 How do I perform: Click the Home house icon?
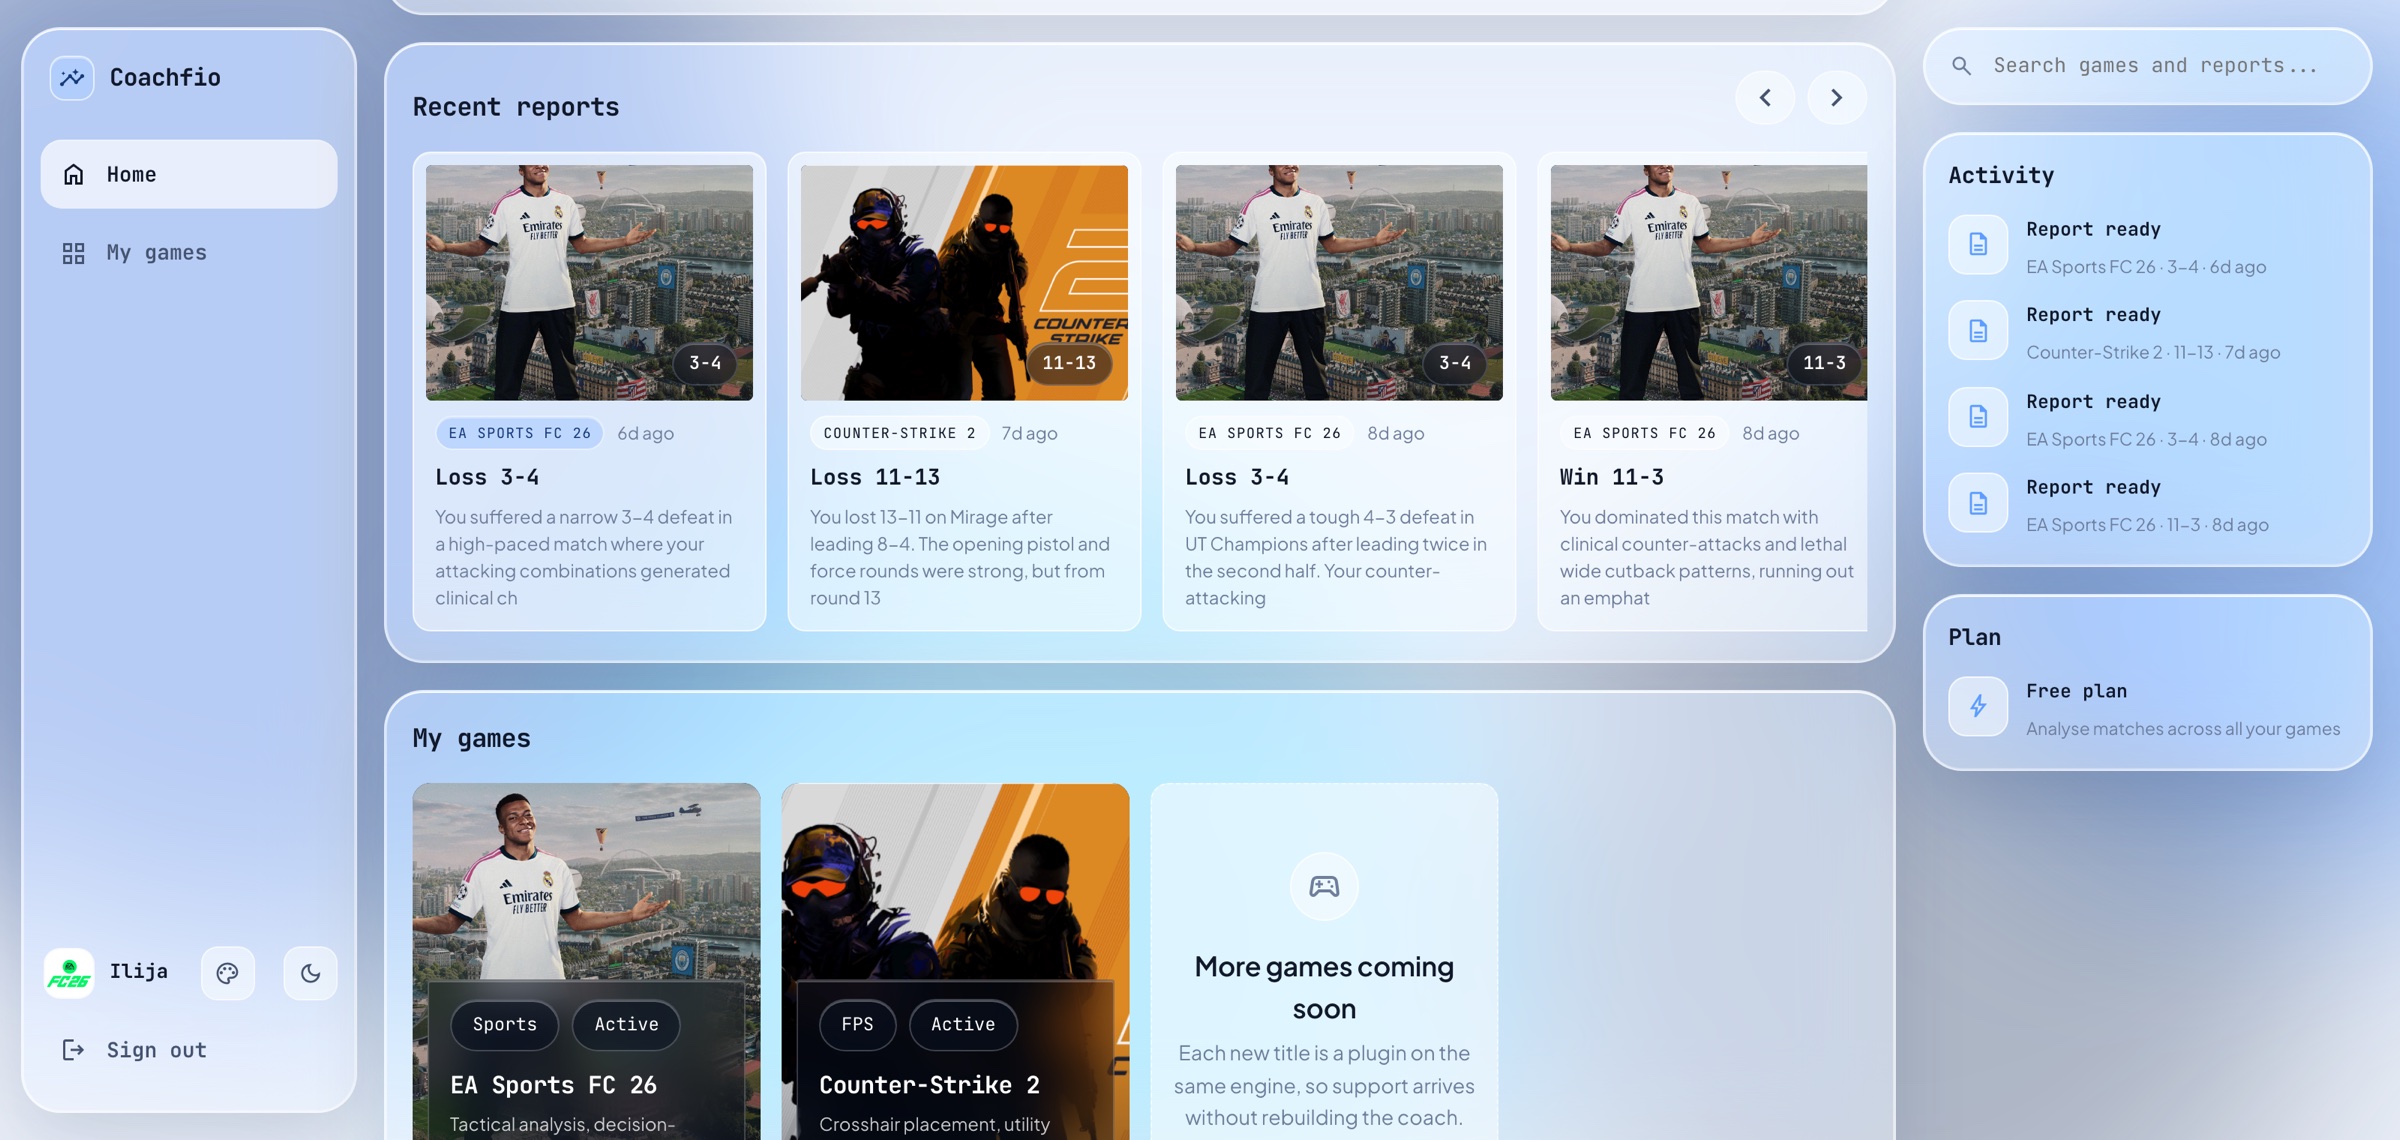tap(74, 174)
